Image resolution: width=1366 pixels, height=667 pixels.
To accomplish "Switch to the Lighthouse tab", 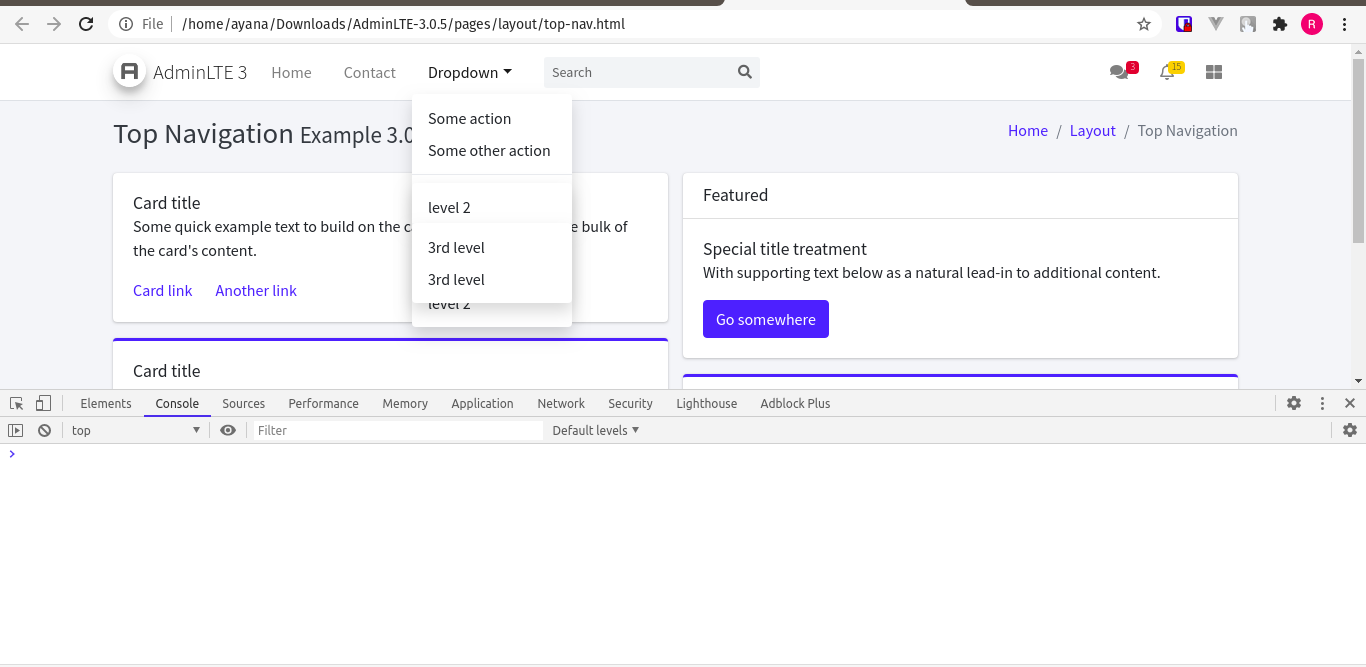I will tap(706, 403).
